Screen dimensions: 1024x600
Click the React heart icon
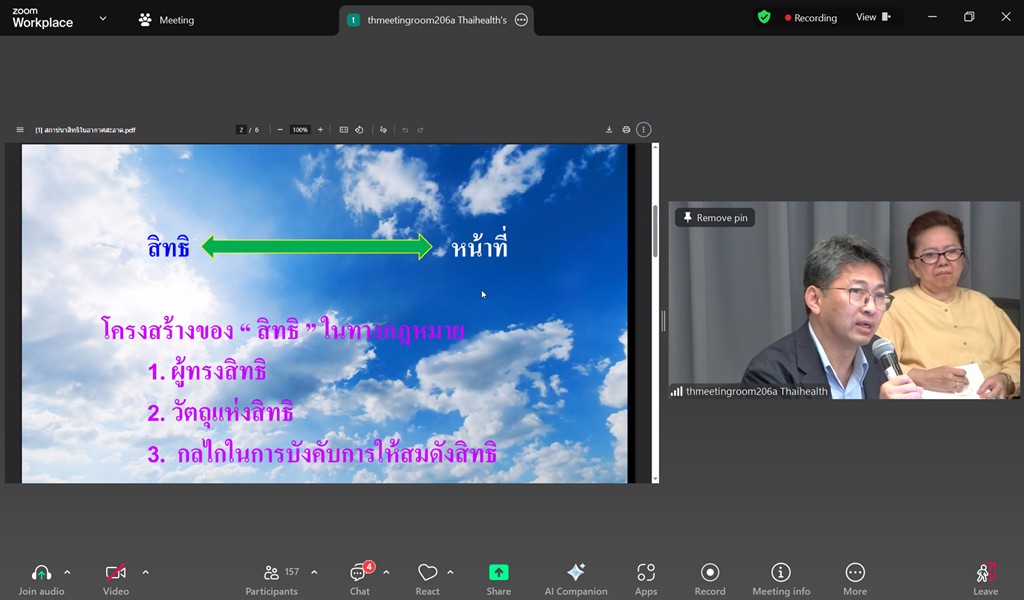point(427,573)
